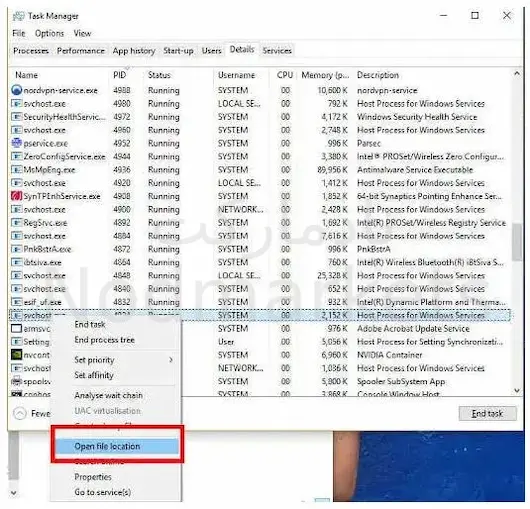The height and width of the screenshot is (509, 530).
Task: Click 'PID 4908' cell
Action: click(122, 196)
